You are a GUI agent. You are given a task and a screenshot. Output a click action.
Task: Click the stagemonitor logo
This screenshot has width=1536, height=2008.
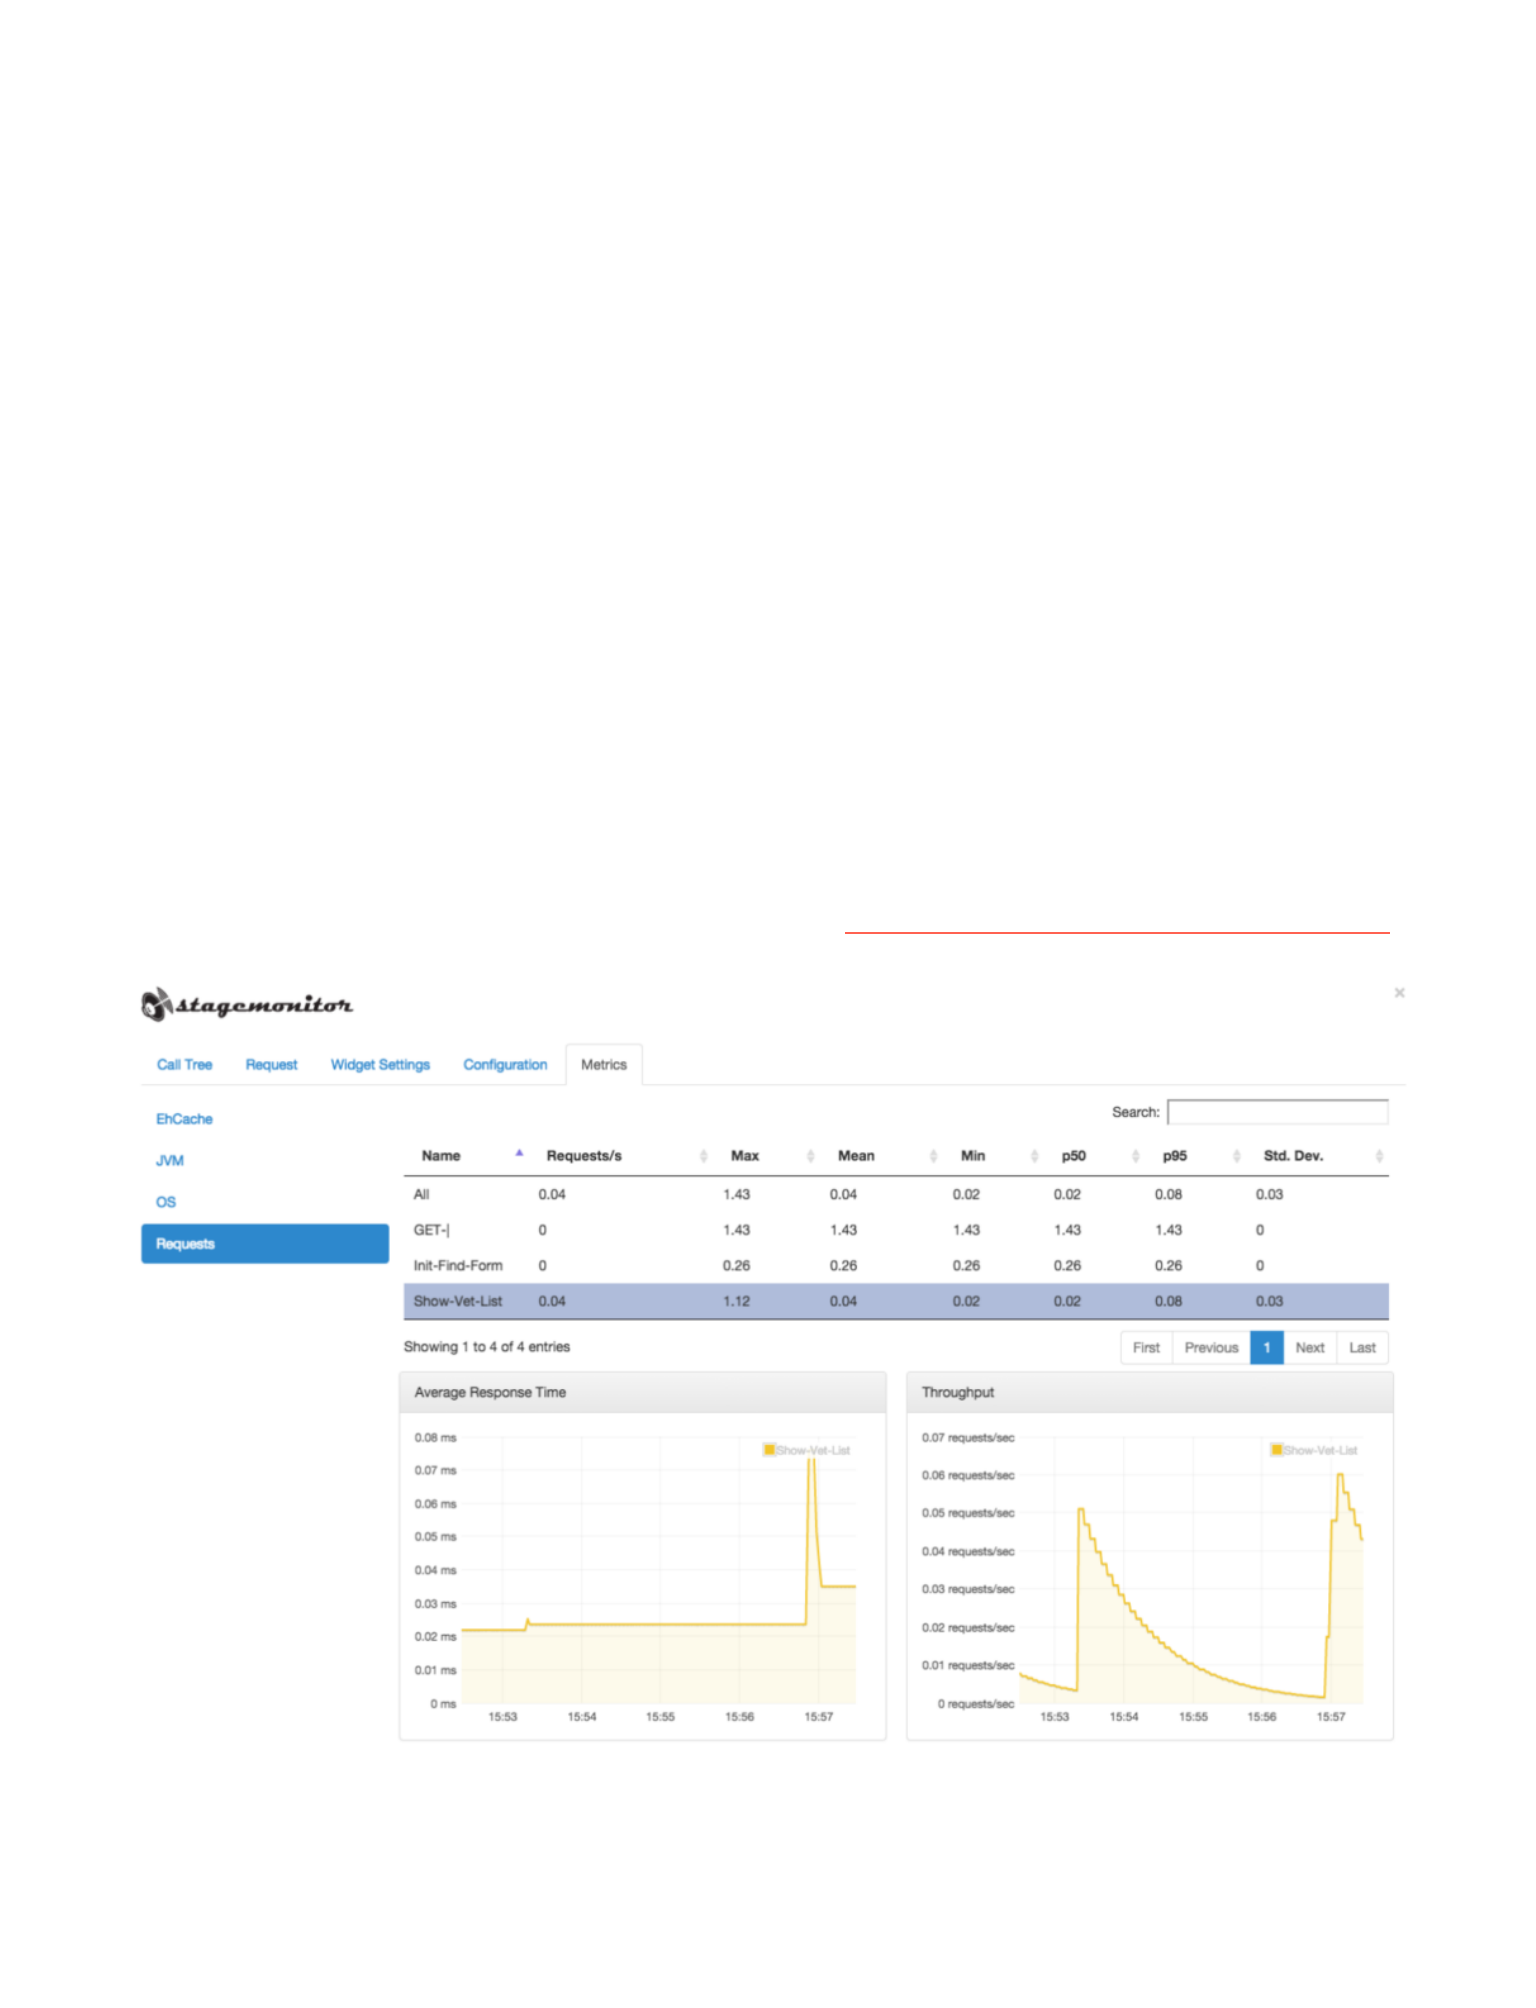[x=247, y=1004]
